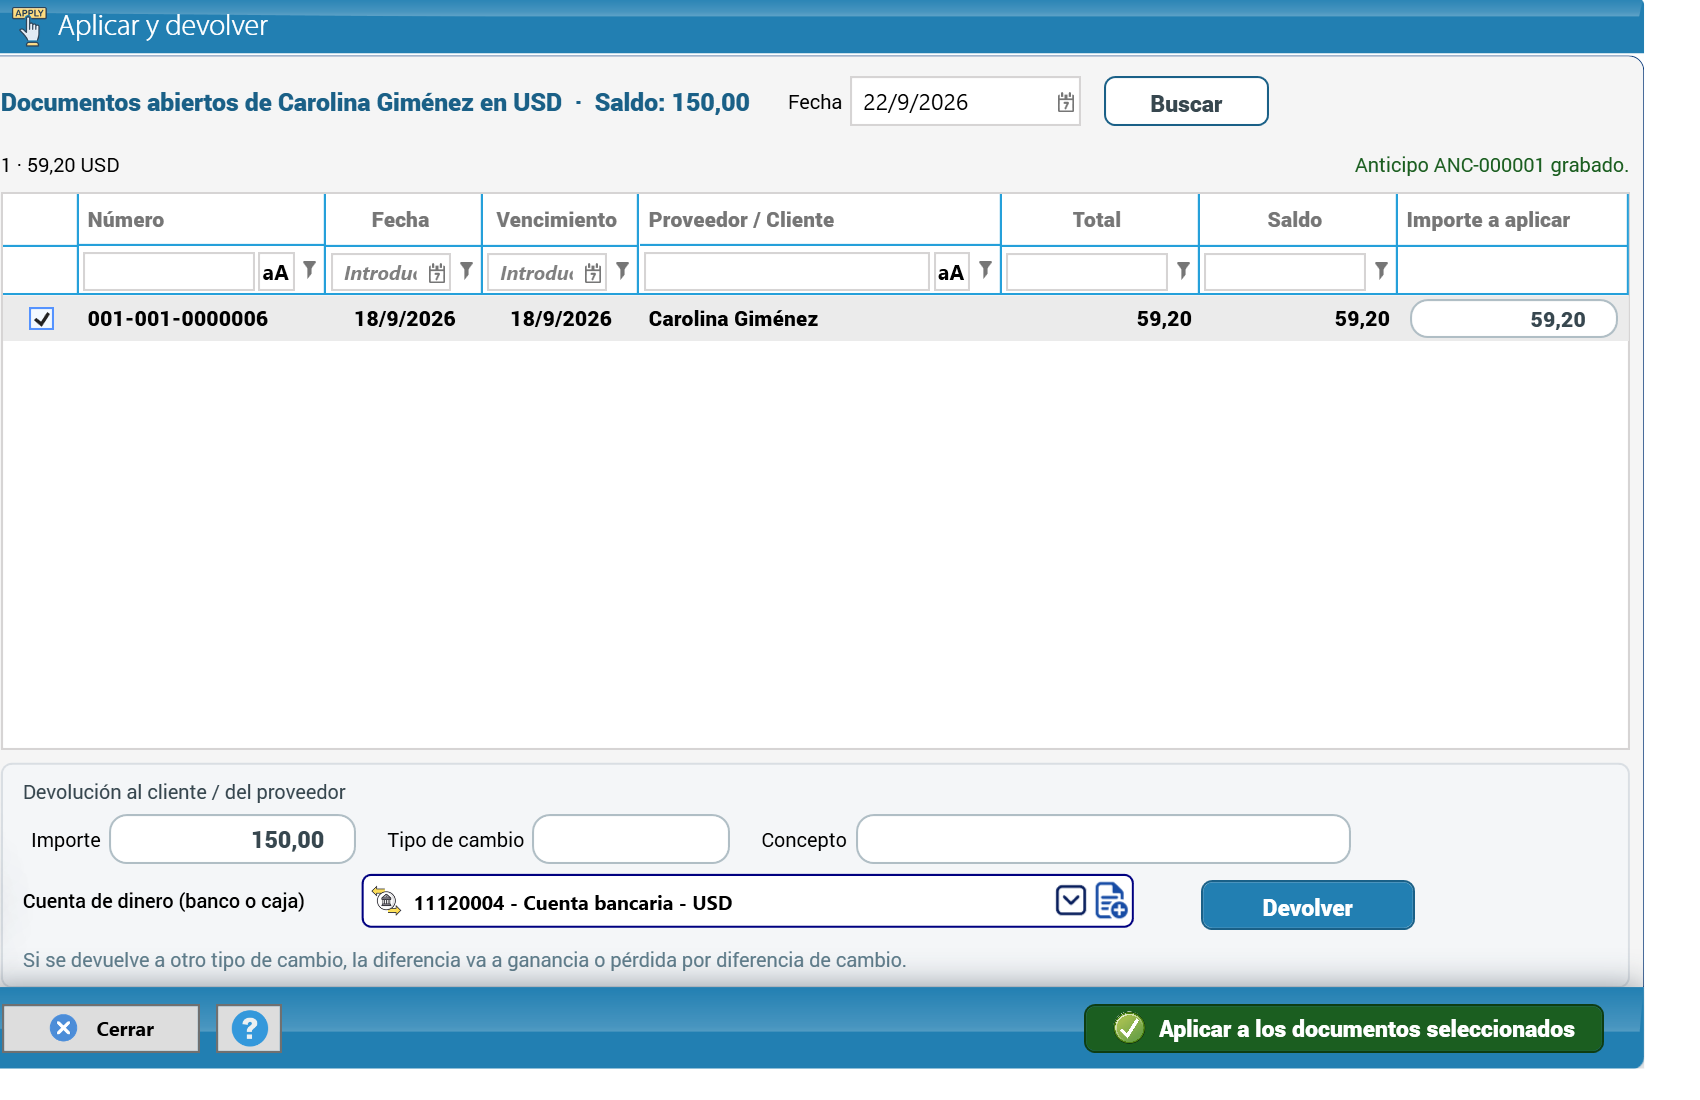Uncheck document 001-001-0000006 row checkbox

click(41, 319)
